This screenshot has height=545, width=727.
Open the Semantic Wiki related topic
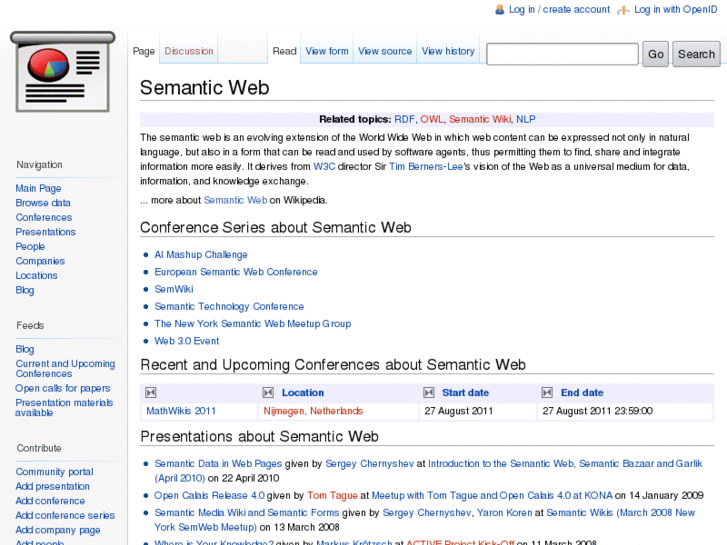pyautogui.click(x=480, y=119)
